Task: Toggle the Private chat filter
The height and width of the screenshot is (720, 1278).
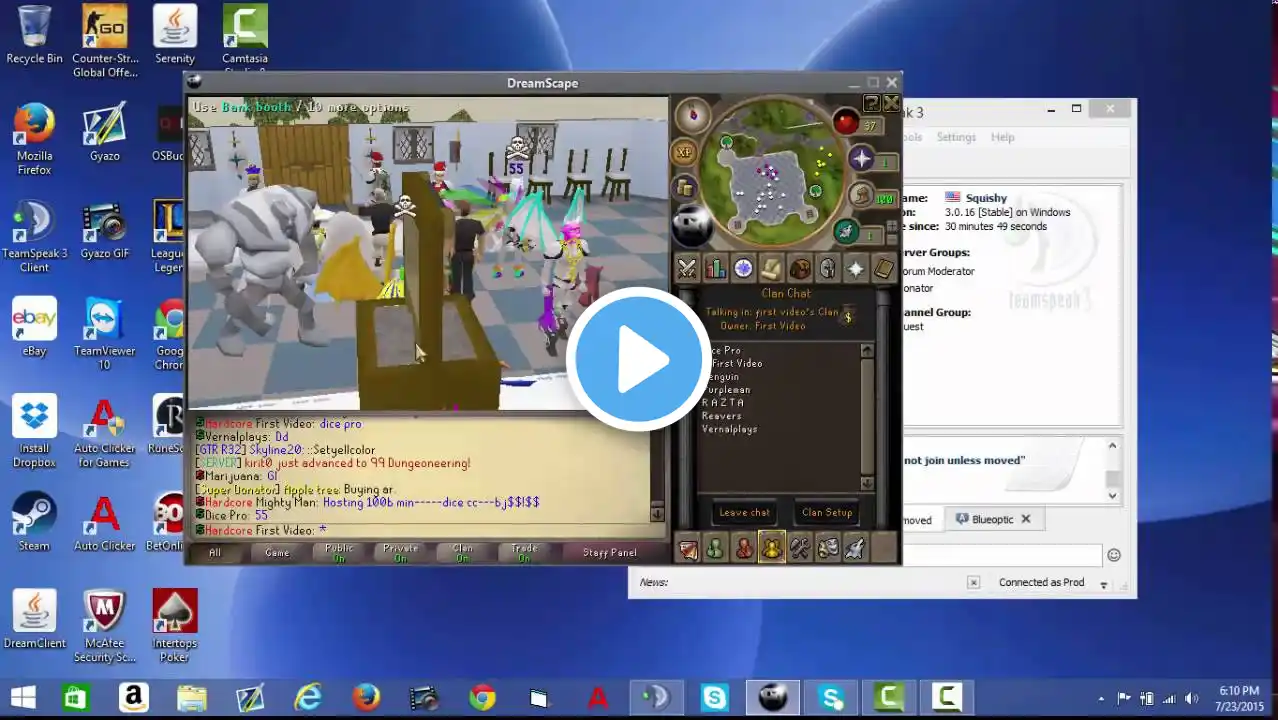Action: [401, 552]
